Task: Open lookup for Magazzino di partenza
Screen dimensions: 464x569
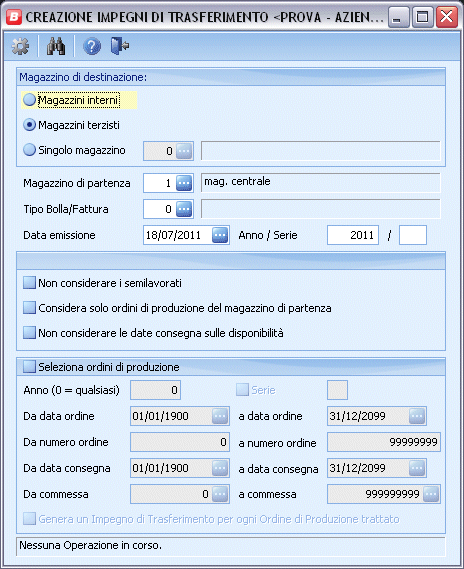Action: tap(184, 183)
